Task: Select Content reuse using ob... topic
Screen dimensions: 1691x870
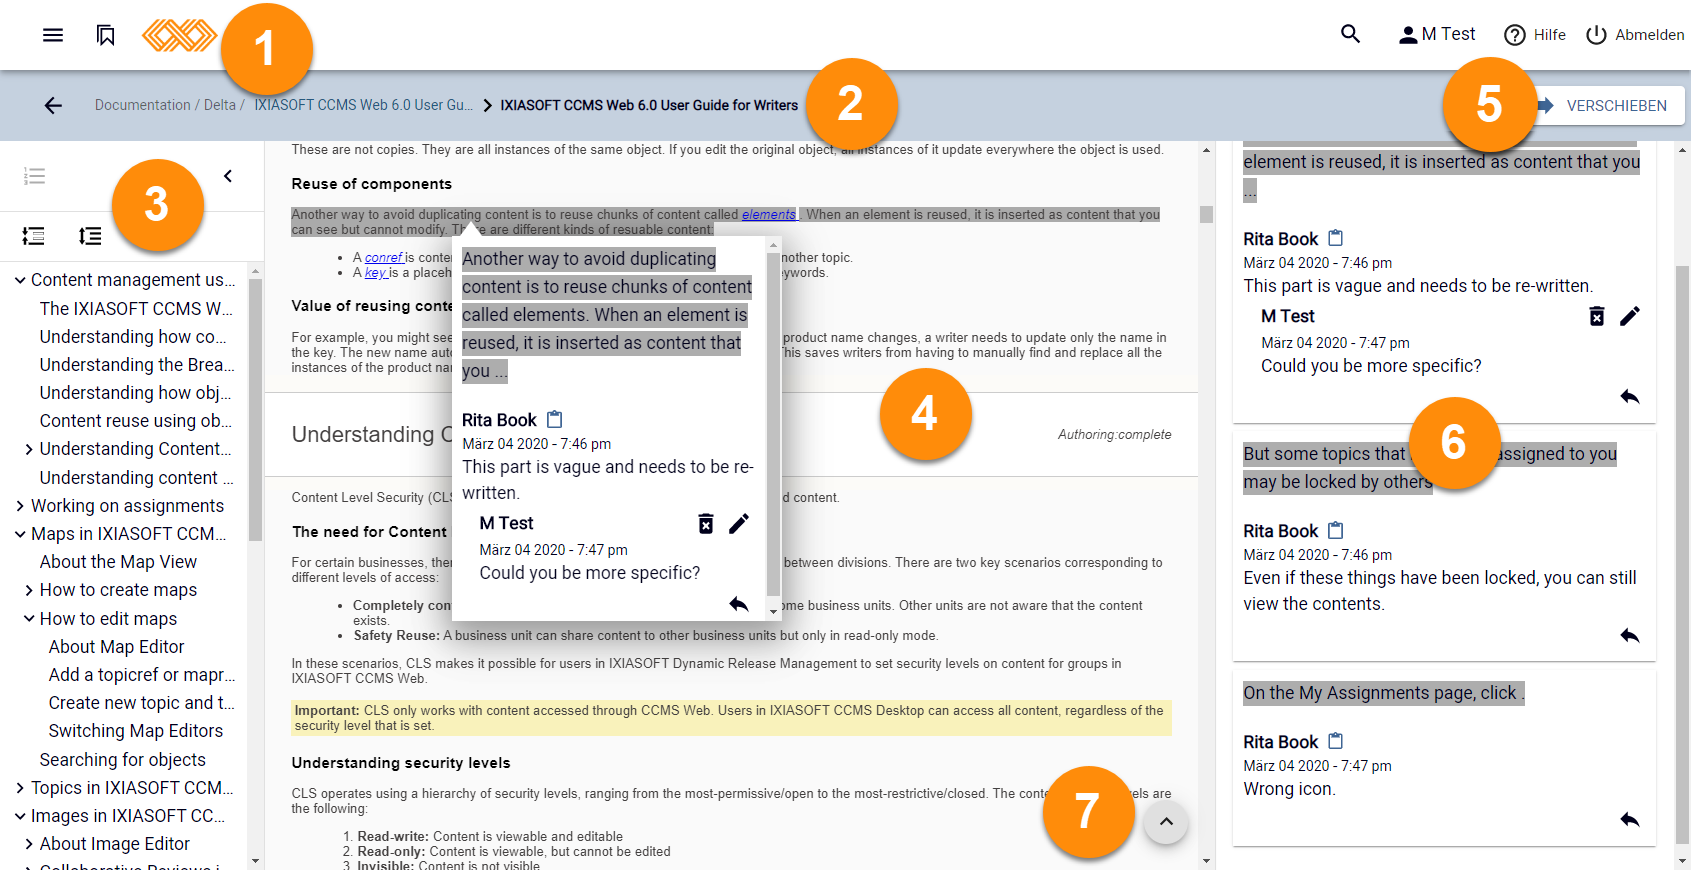Action: click(136, 421)
